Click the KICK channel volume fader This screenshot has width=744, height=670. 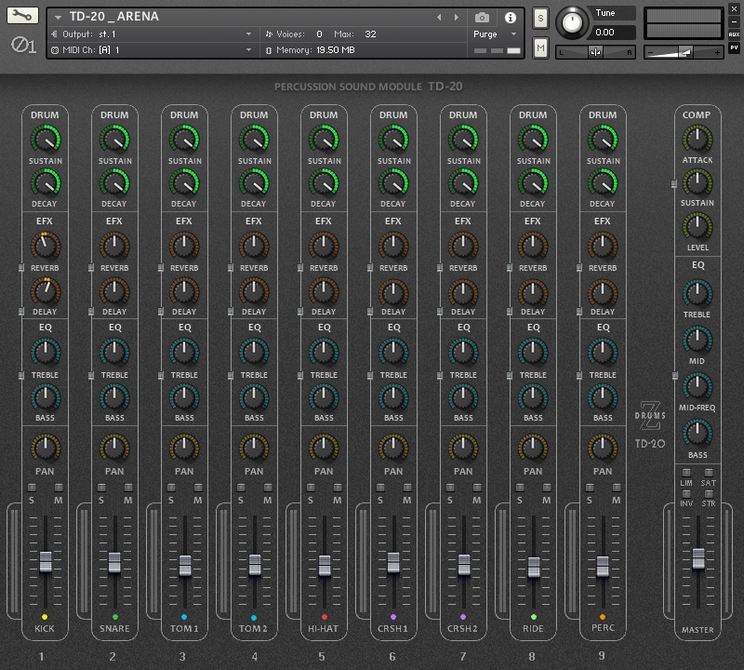pyautogui.click(x=46, y=562)
